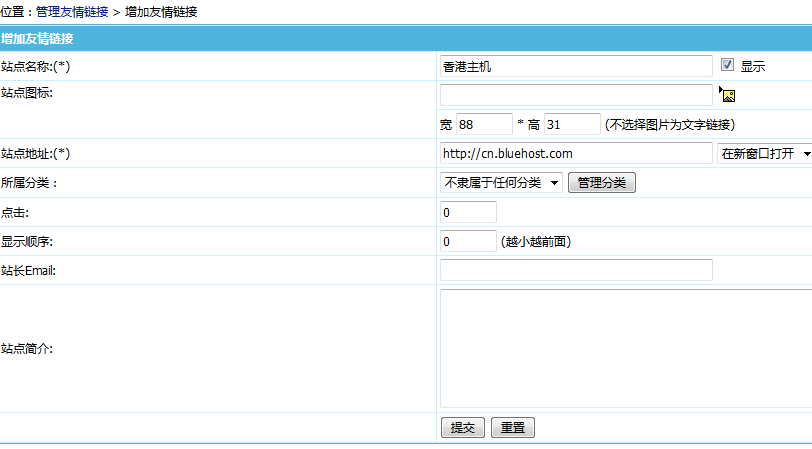Screen dimensions: 812x449
Task: Click the 点击: label
Action: (15, 212)
